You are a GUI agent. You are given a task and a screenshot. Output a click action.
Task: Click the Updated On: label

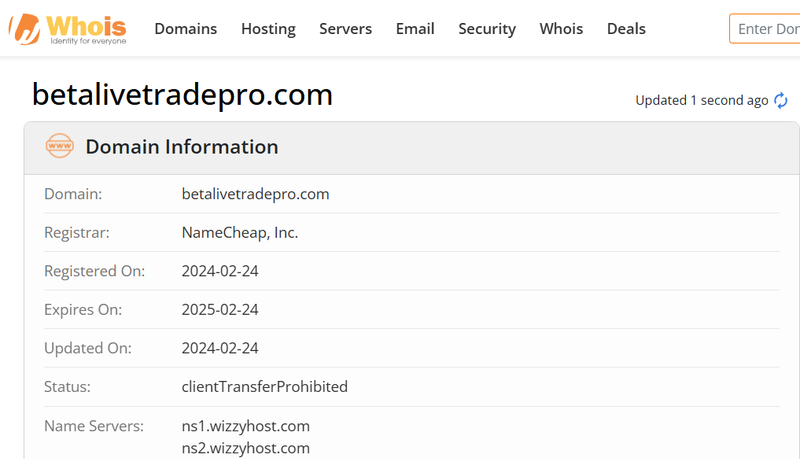tap(88, 348)
